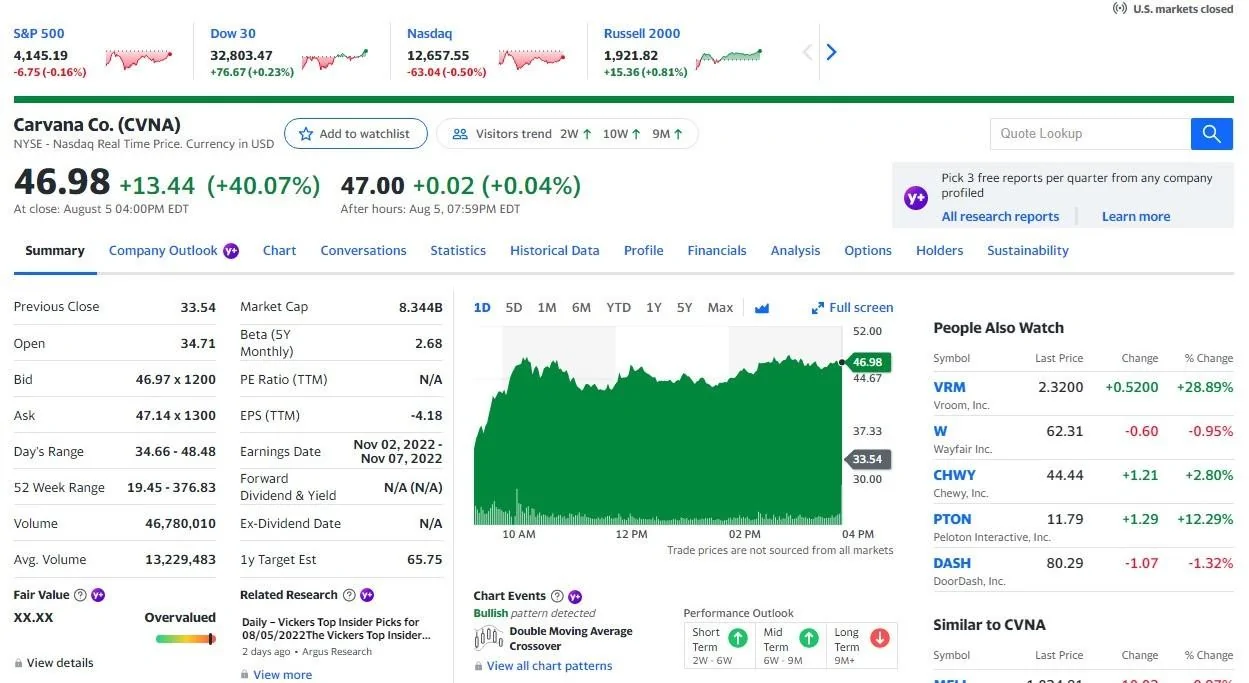1249x683 pixels.
Task: Click the DASH ticker symbol
Action: (x=952, y=563)
